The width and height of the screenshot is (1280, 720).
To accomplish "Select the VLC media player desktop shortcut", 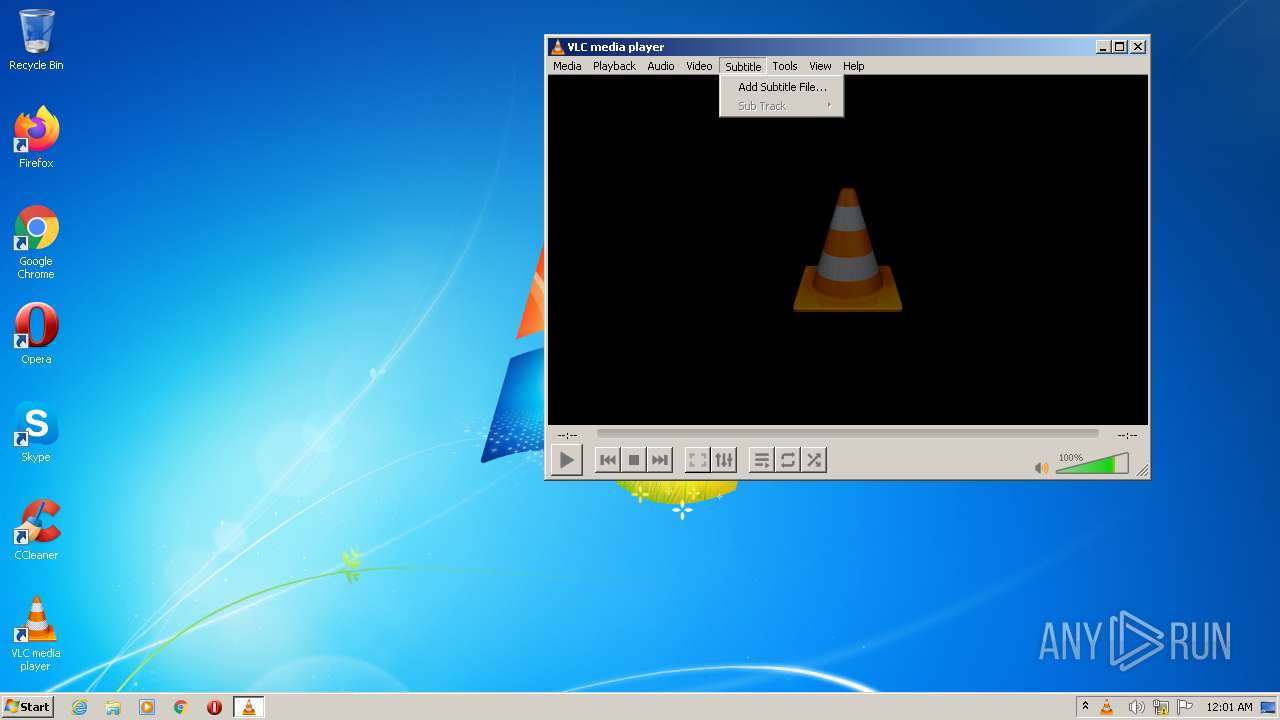I will [36, 634].
